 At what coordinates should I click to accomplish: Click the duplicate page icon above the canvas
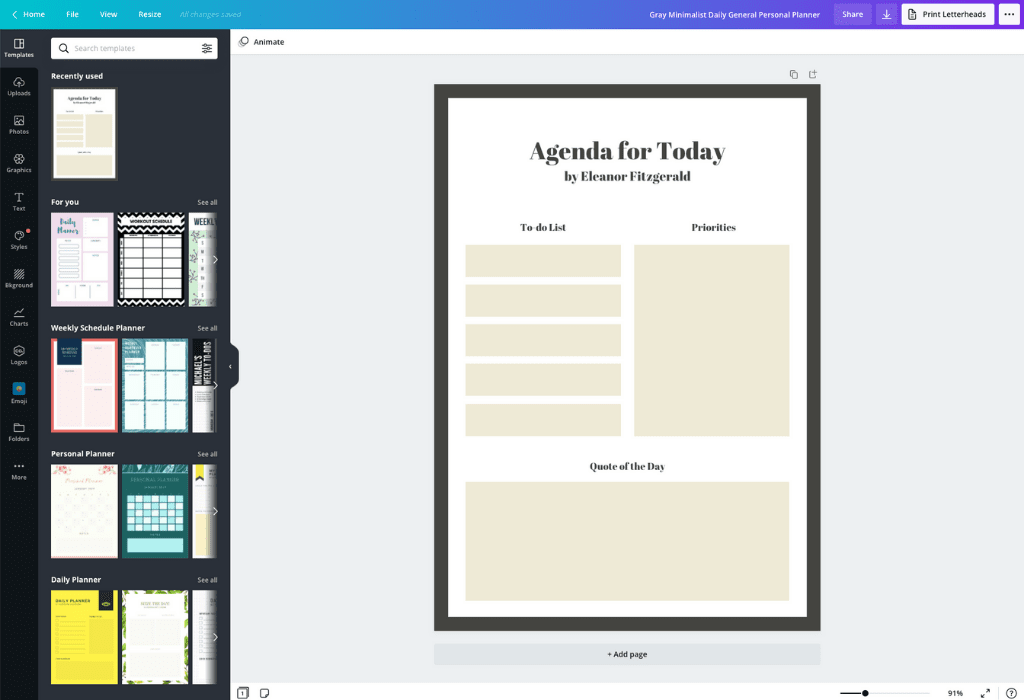793,74
